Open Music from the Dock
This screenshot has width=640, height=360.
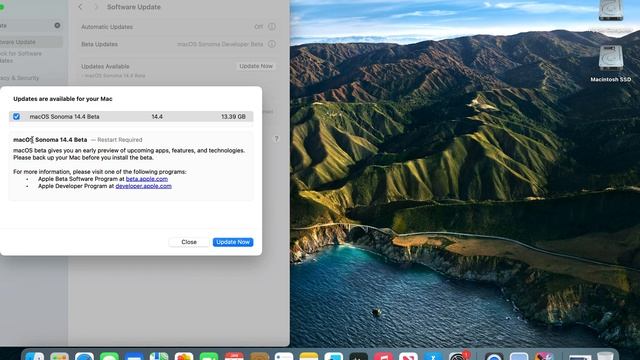point(383,356)
